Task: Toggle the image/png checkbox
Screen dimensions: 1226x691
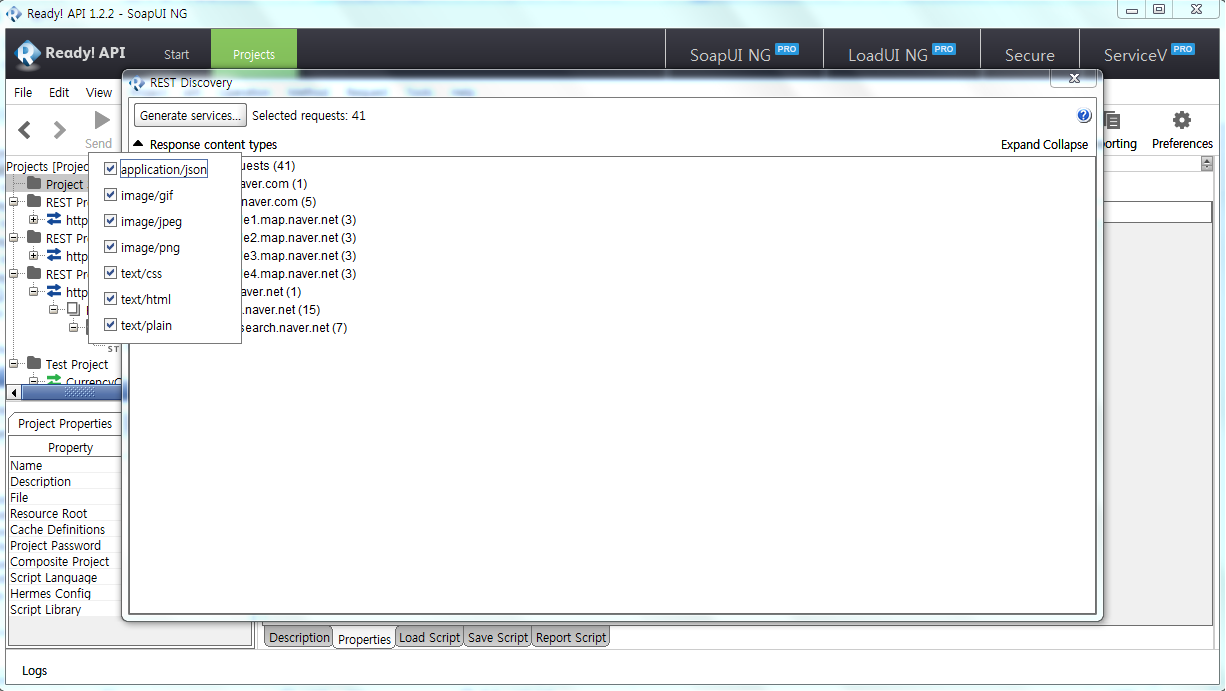Action: tap(111, 247)
